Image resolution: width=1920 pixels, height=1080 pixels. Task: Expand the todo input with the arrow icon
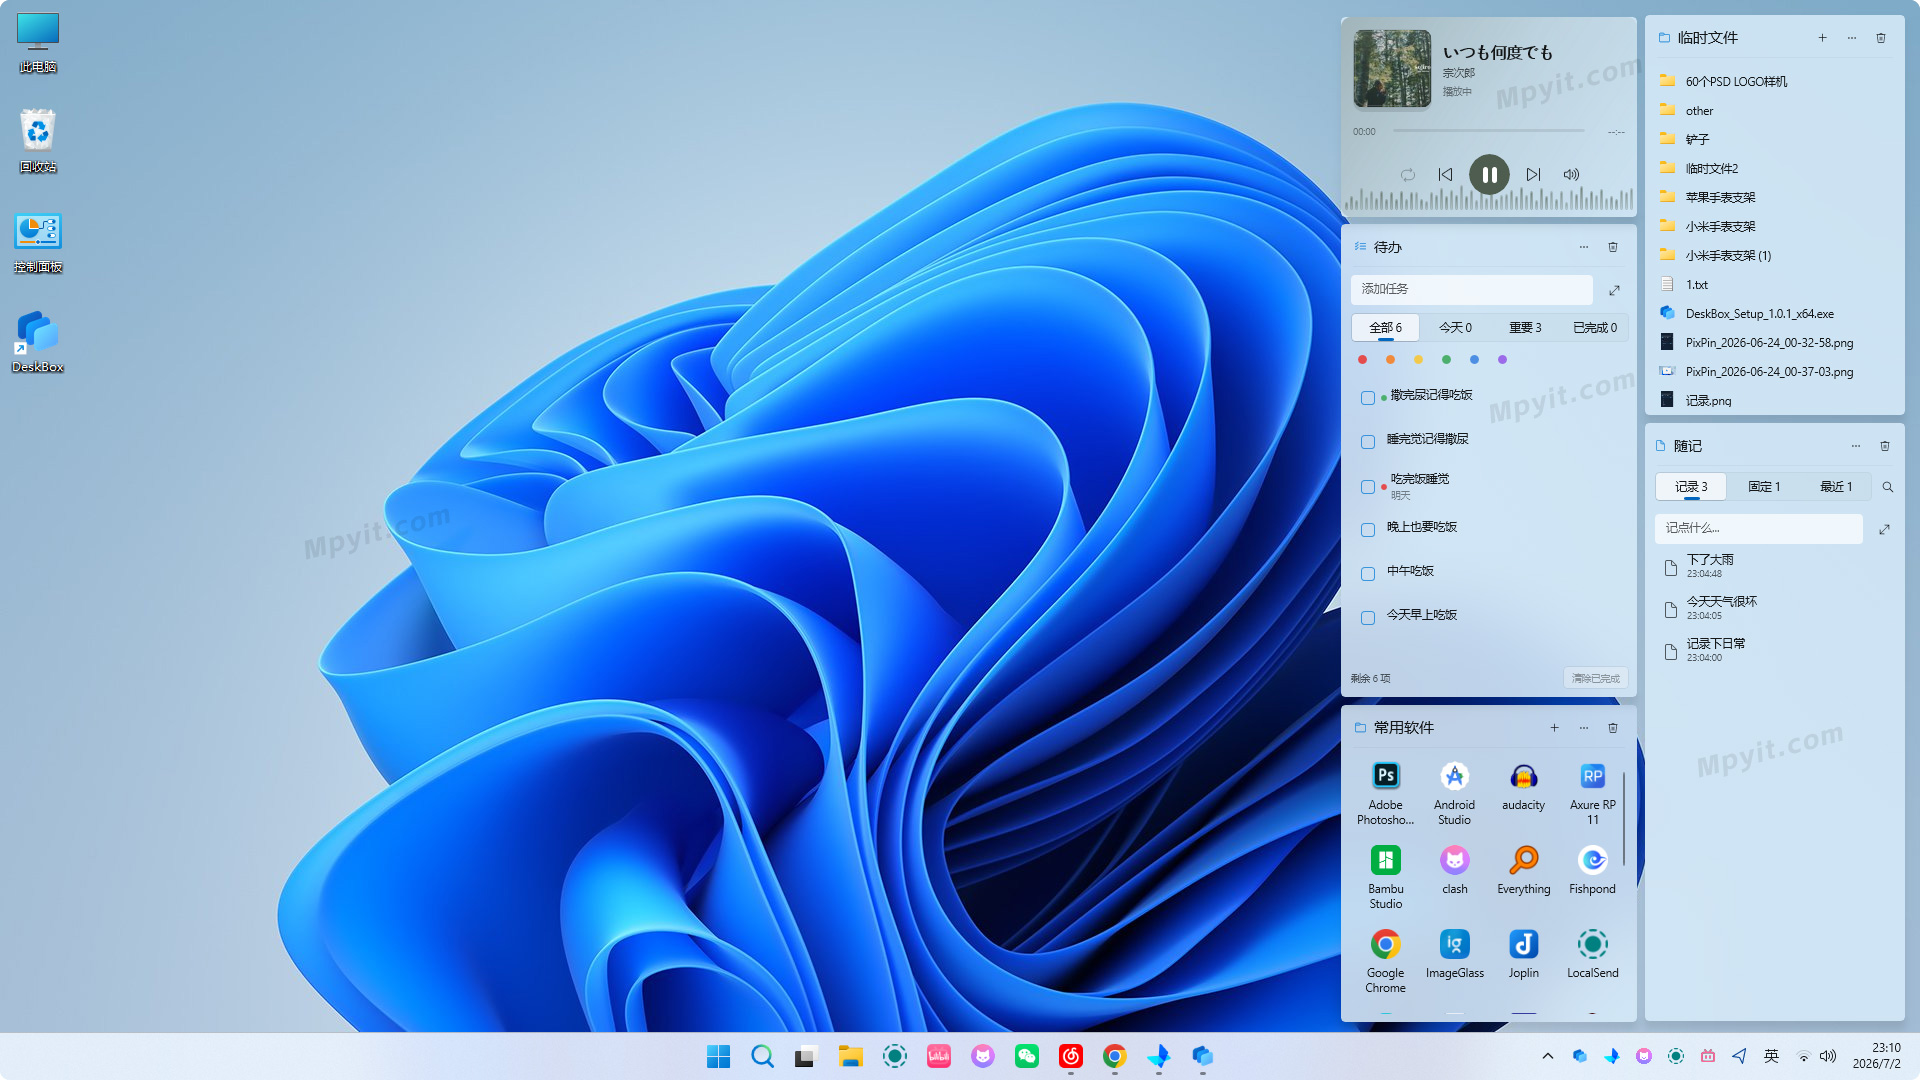click(1614, 290)
